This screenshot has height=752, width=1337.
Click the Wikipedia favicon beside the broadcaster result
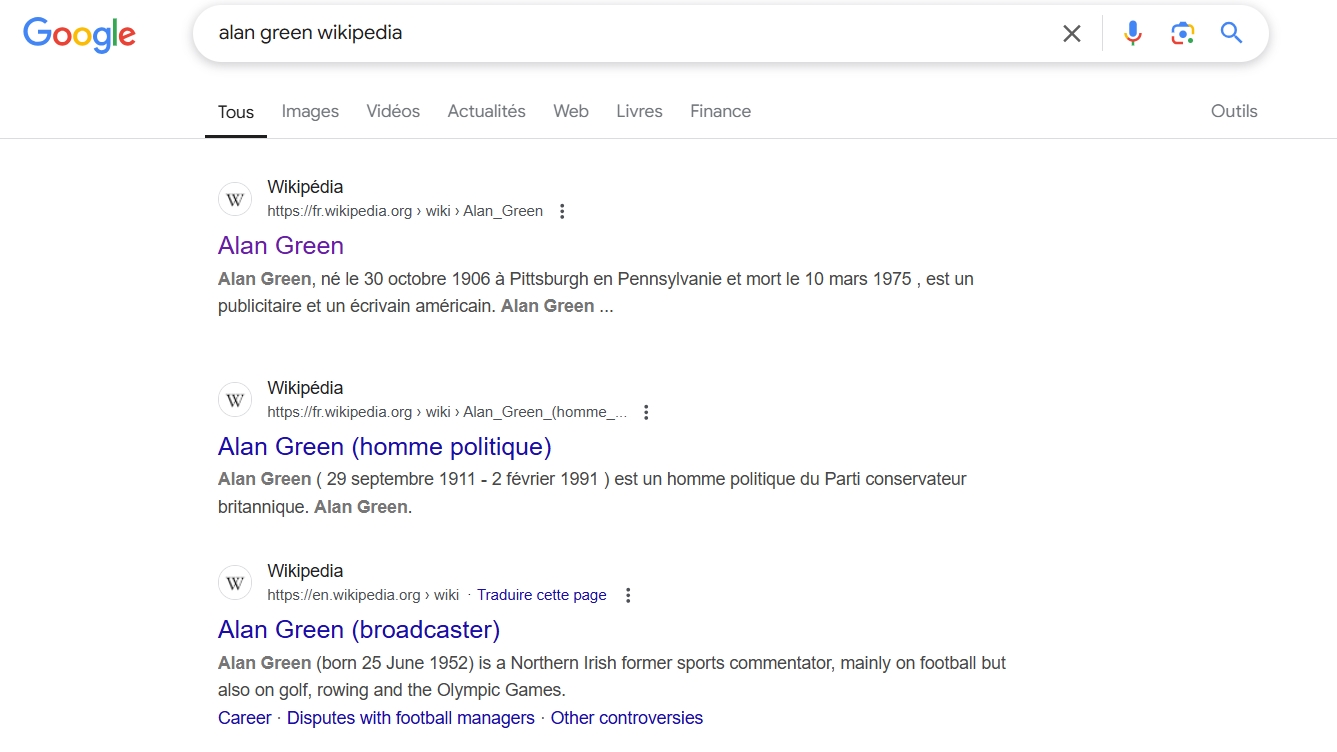click(x=235, y=583)
